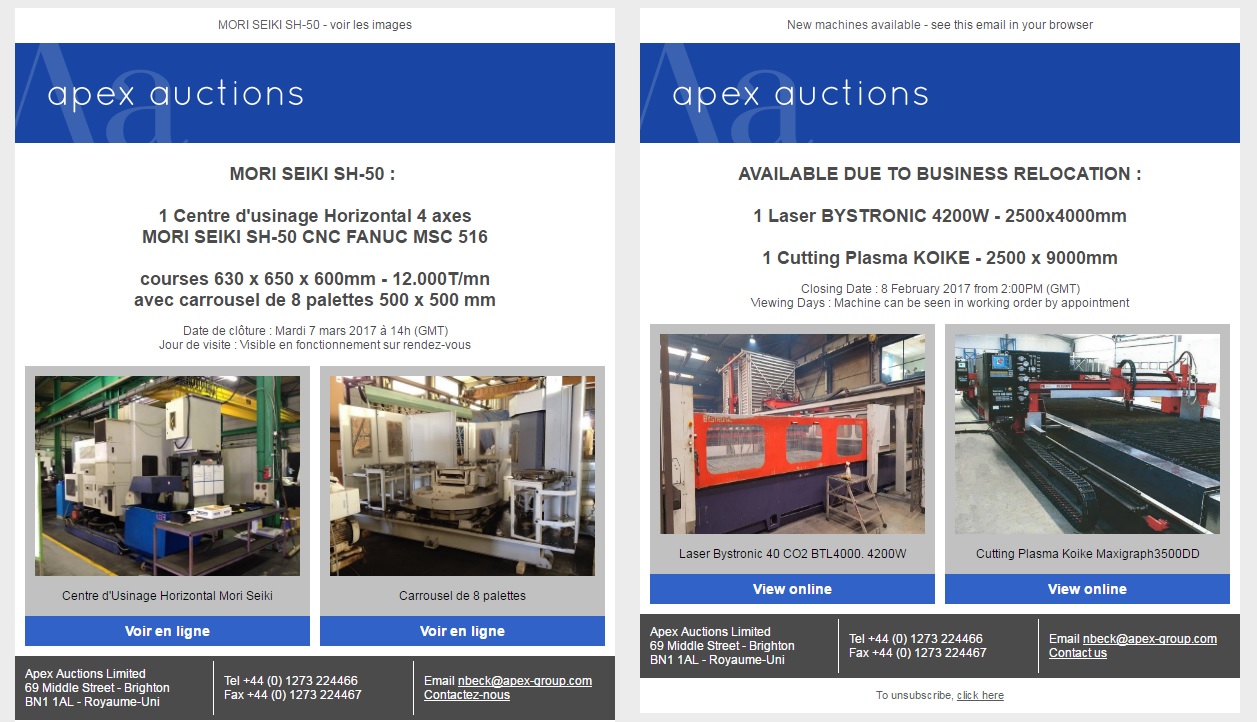Click the unsubscribe 'click here' link
The image size is (1257, 722).
tap(980, 695)
